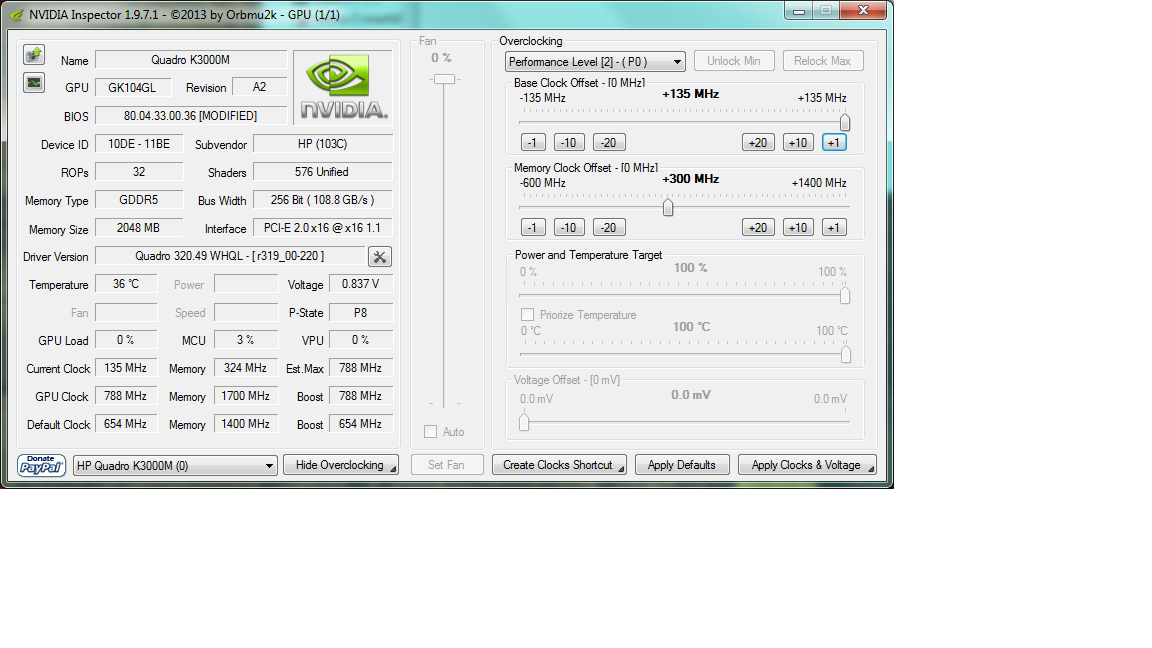
Task: Click Base Clock Offset +10 button
Action: (x=798, y=143)
